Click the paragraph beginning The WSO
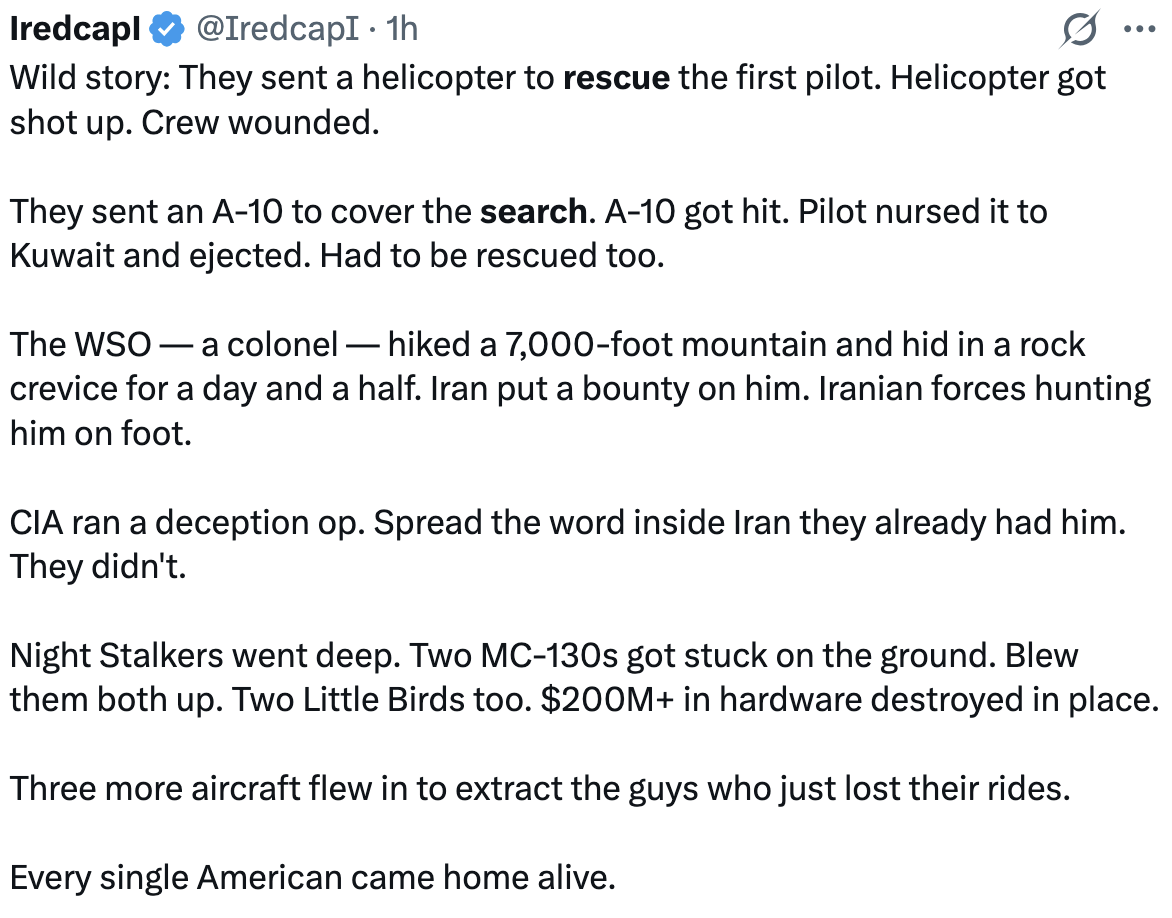Viewport: 1172px width, 918px height. [580, 389]
